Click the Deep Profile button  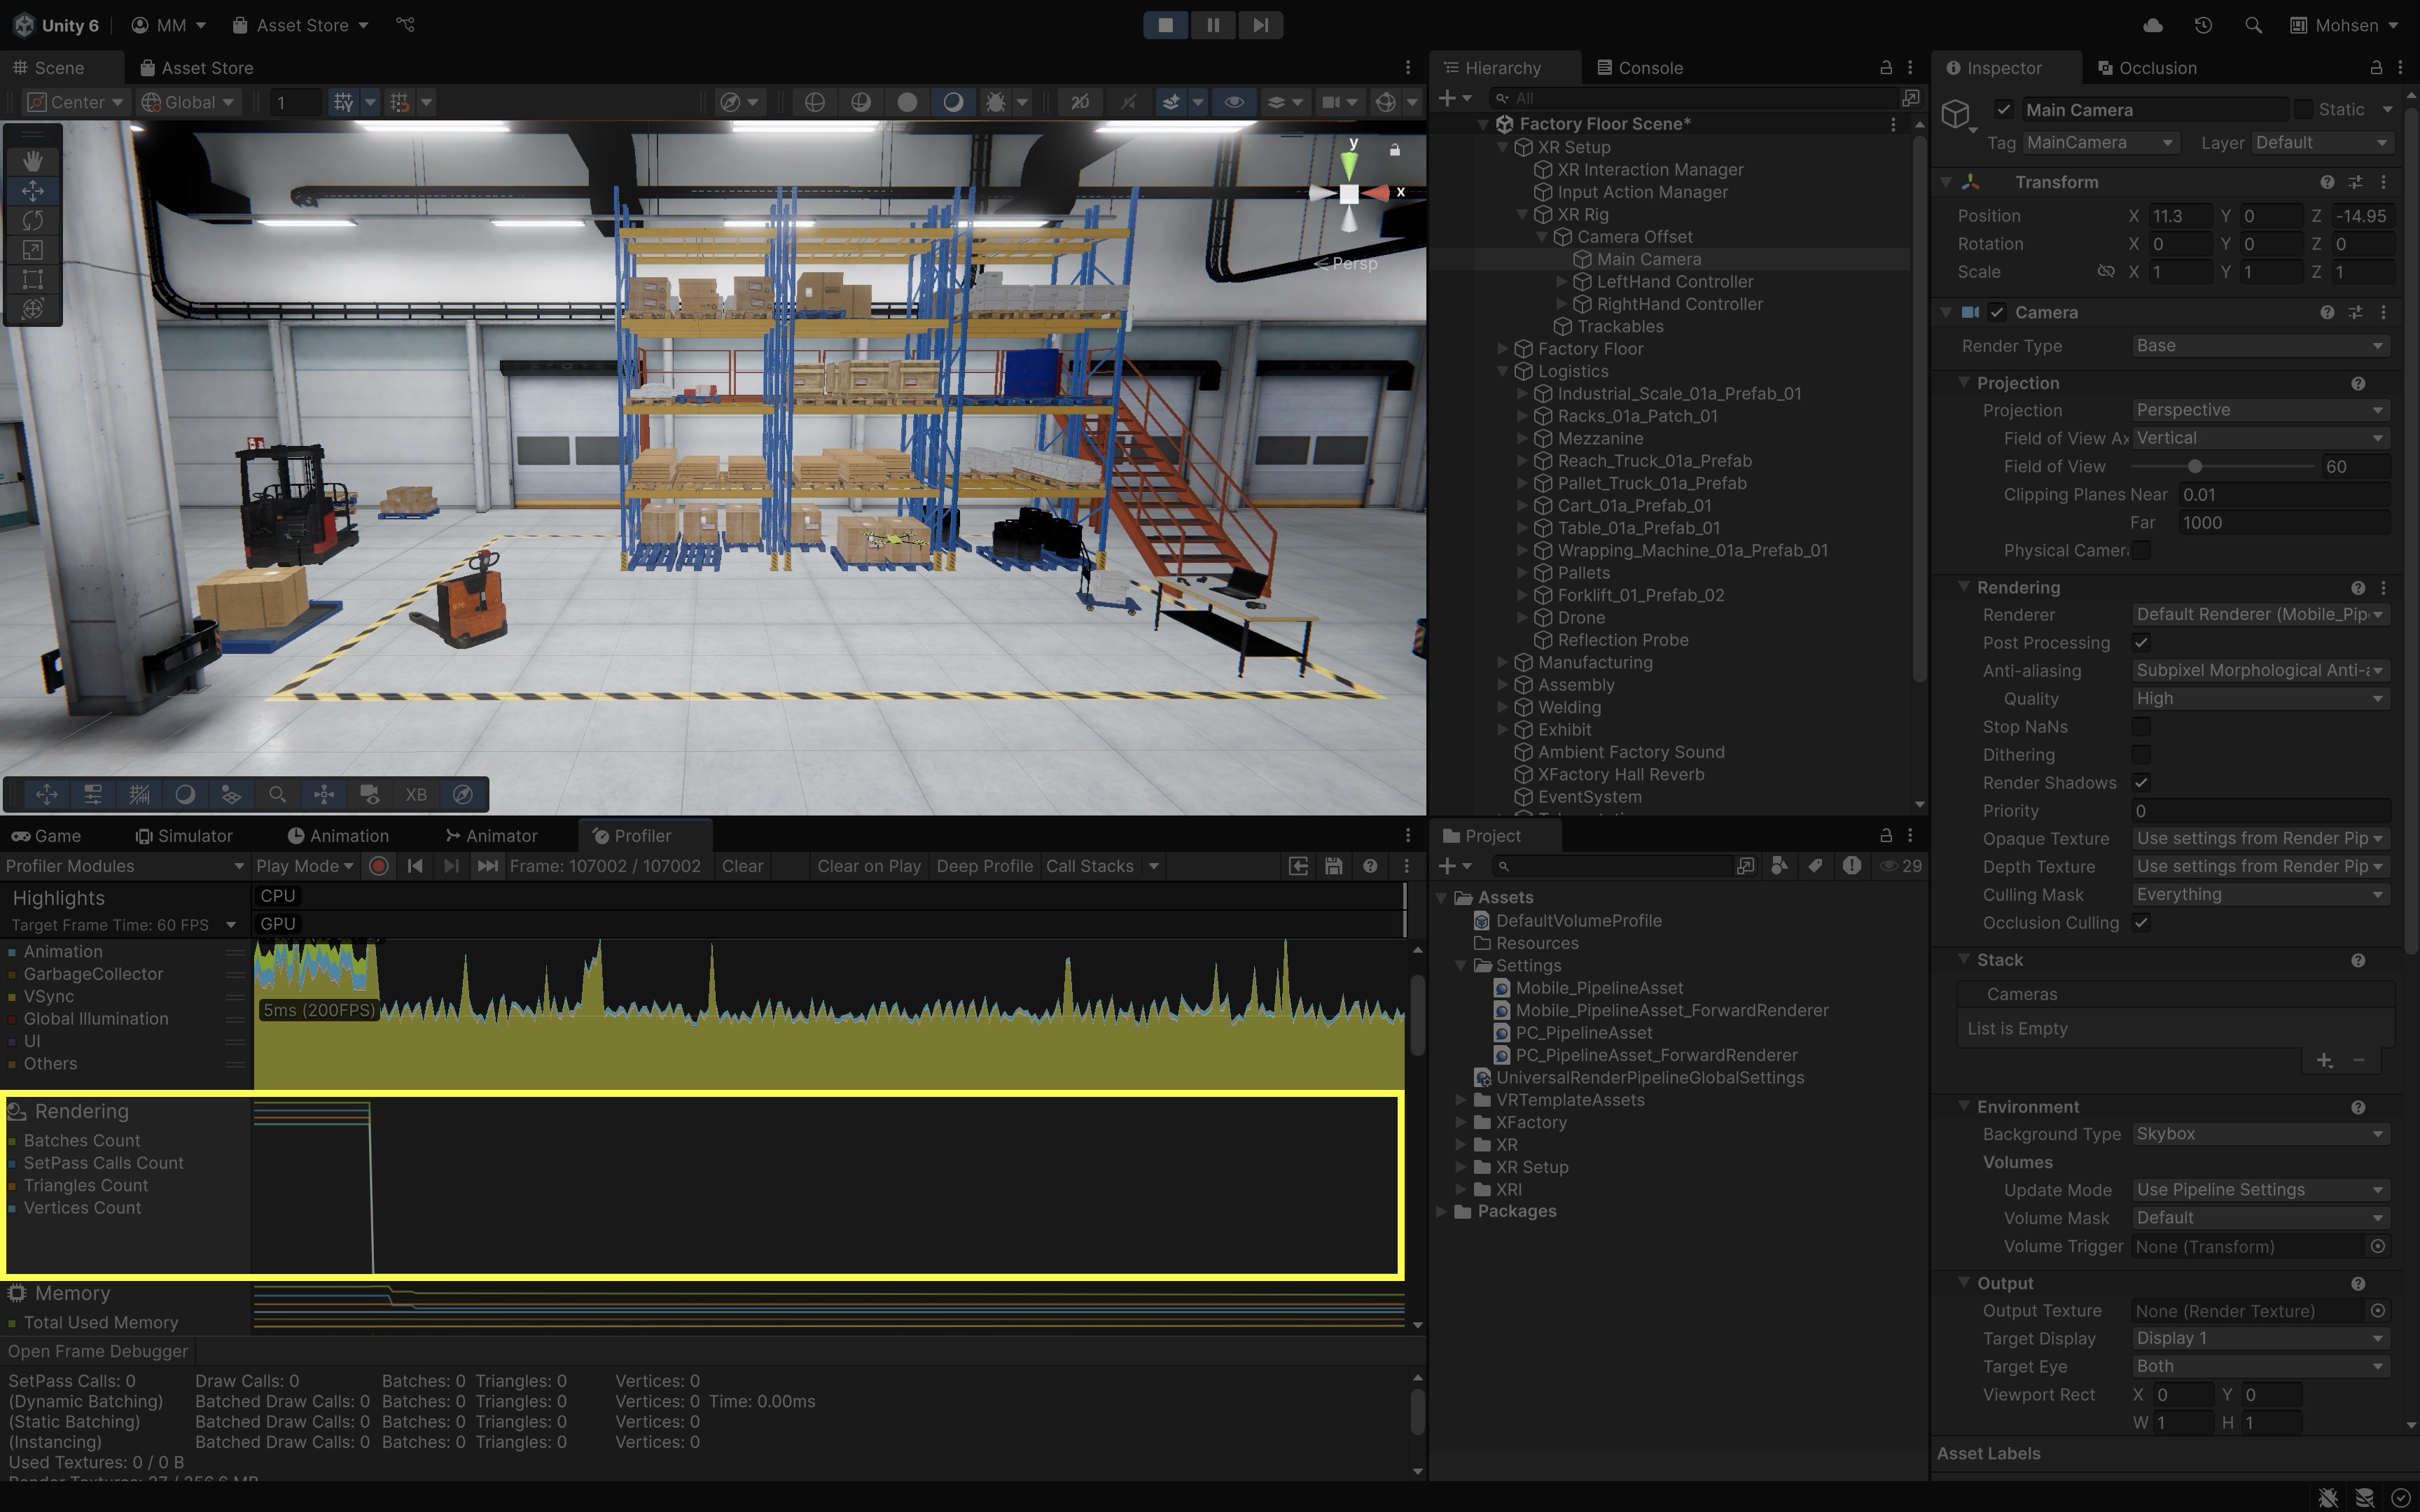click(x=984, y=867)
